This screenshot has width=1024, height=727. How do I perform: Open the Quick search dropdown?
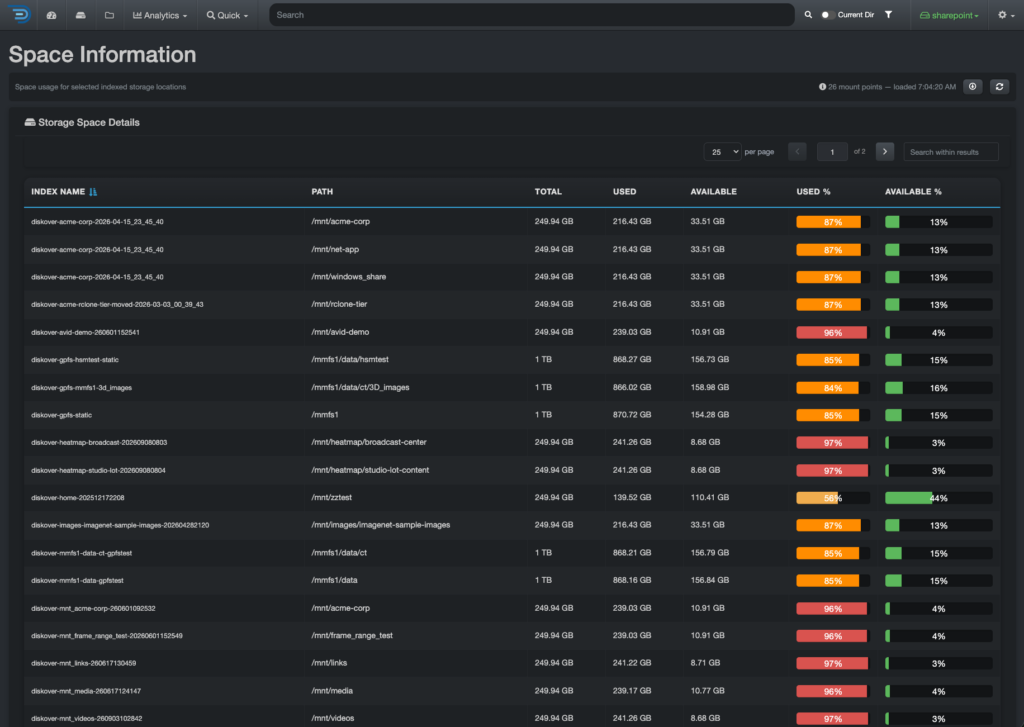[x=227, y=15]
